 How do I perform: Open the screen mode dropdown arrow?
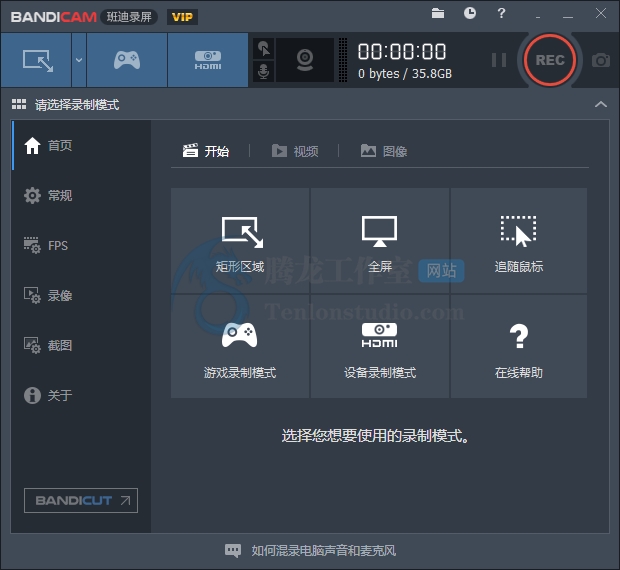(79, 60)
